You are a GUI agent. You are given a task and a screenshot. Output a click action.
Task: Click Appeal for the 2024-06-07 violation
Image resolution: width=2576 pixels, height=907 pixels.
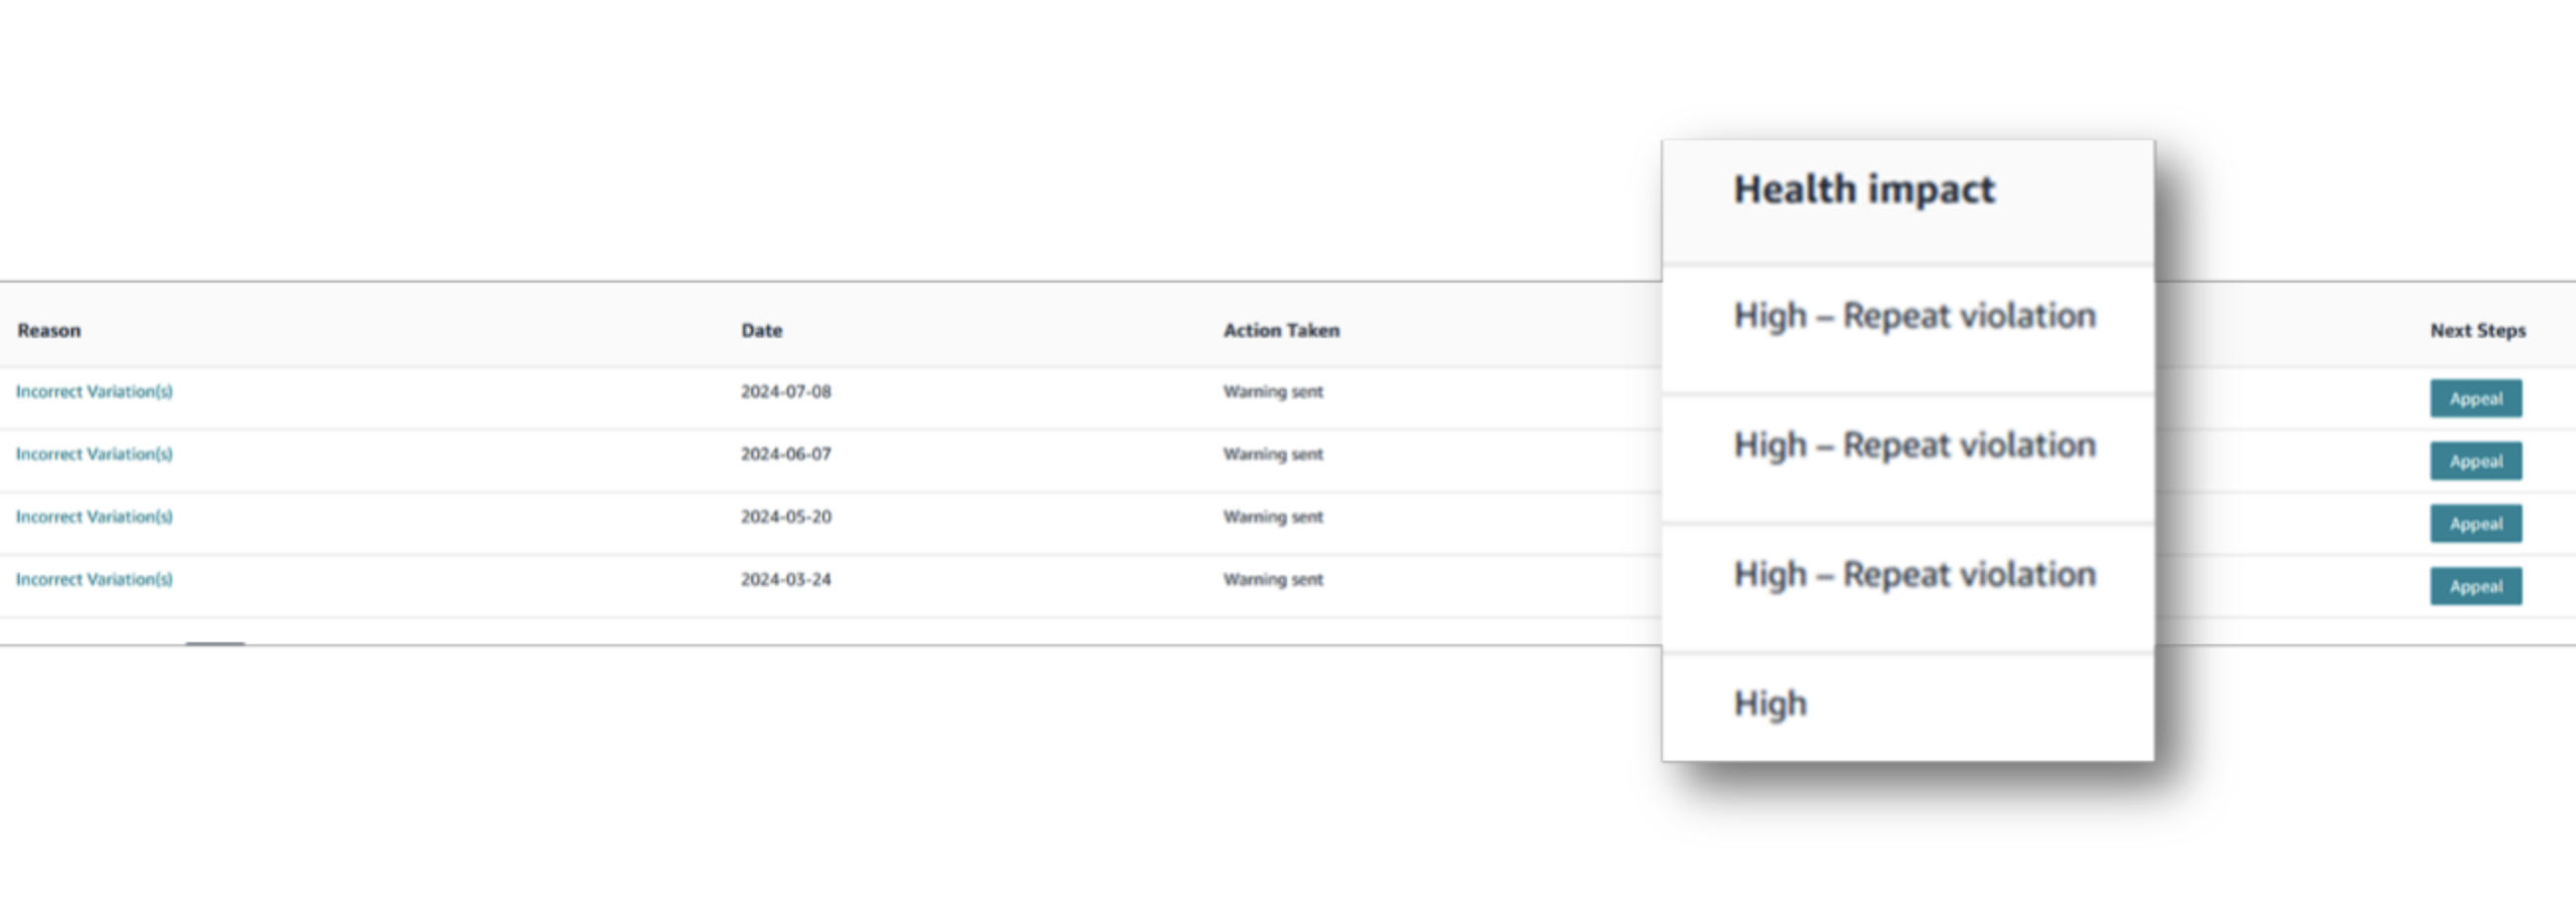tap(2476, 461)
